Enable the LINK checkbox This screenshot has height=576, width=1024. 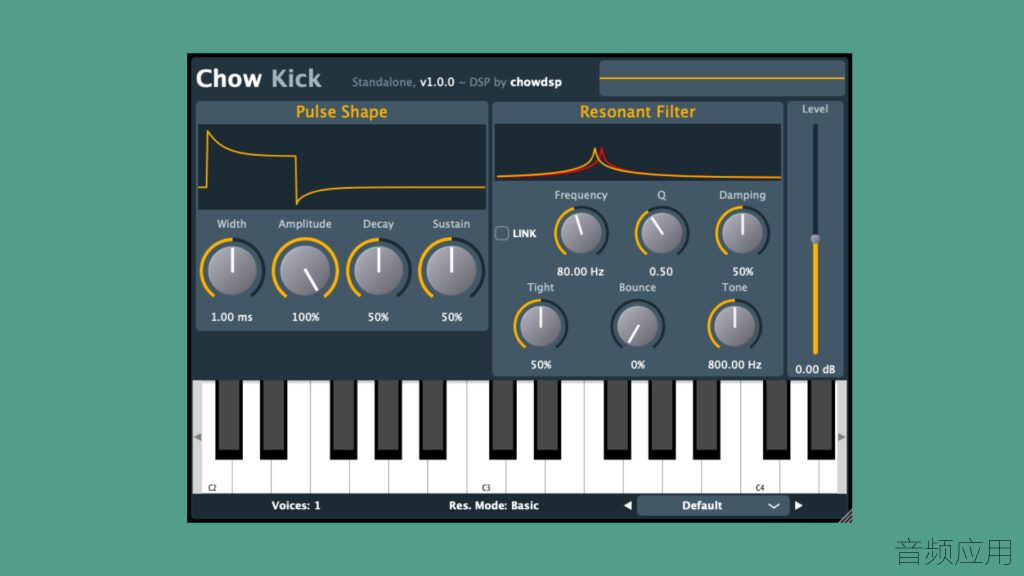[502, 233]
